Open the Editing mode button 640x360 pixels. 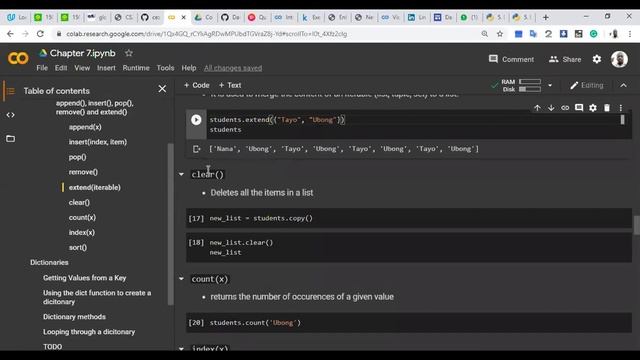point(587,85)
